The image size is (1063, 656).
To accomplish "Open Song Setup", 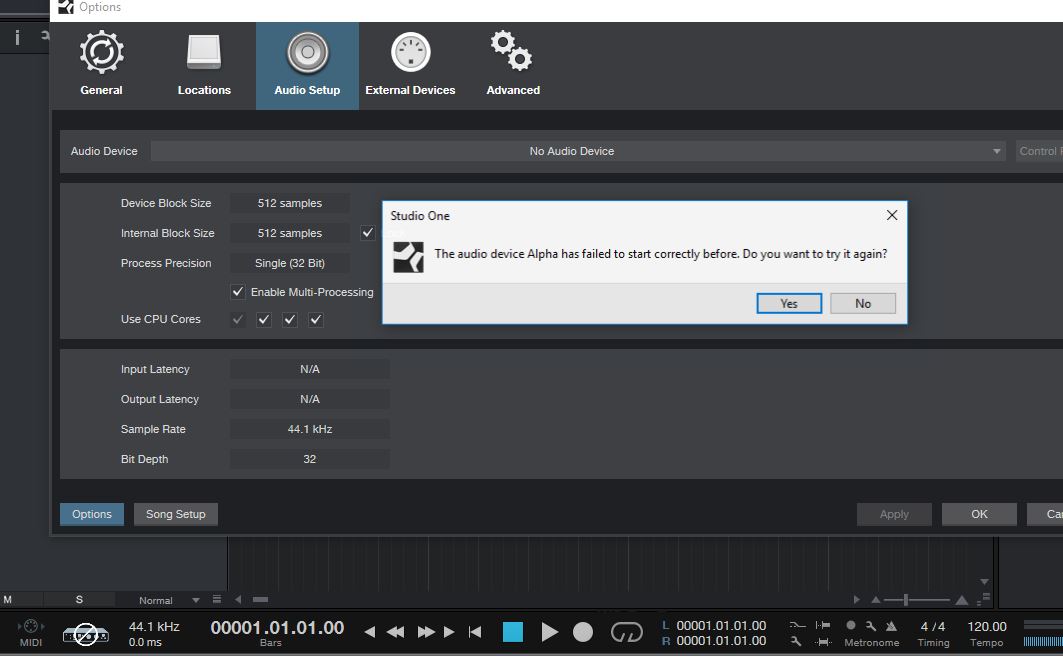I will (x=176, y=514).
